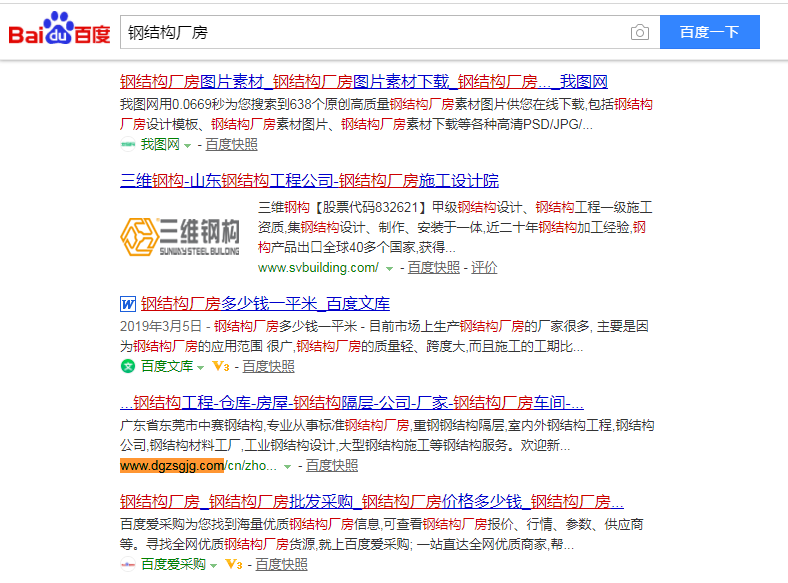
Task: Open 三维钢构-山东钢结构工程公司 result title
Action: 309,180
